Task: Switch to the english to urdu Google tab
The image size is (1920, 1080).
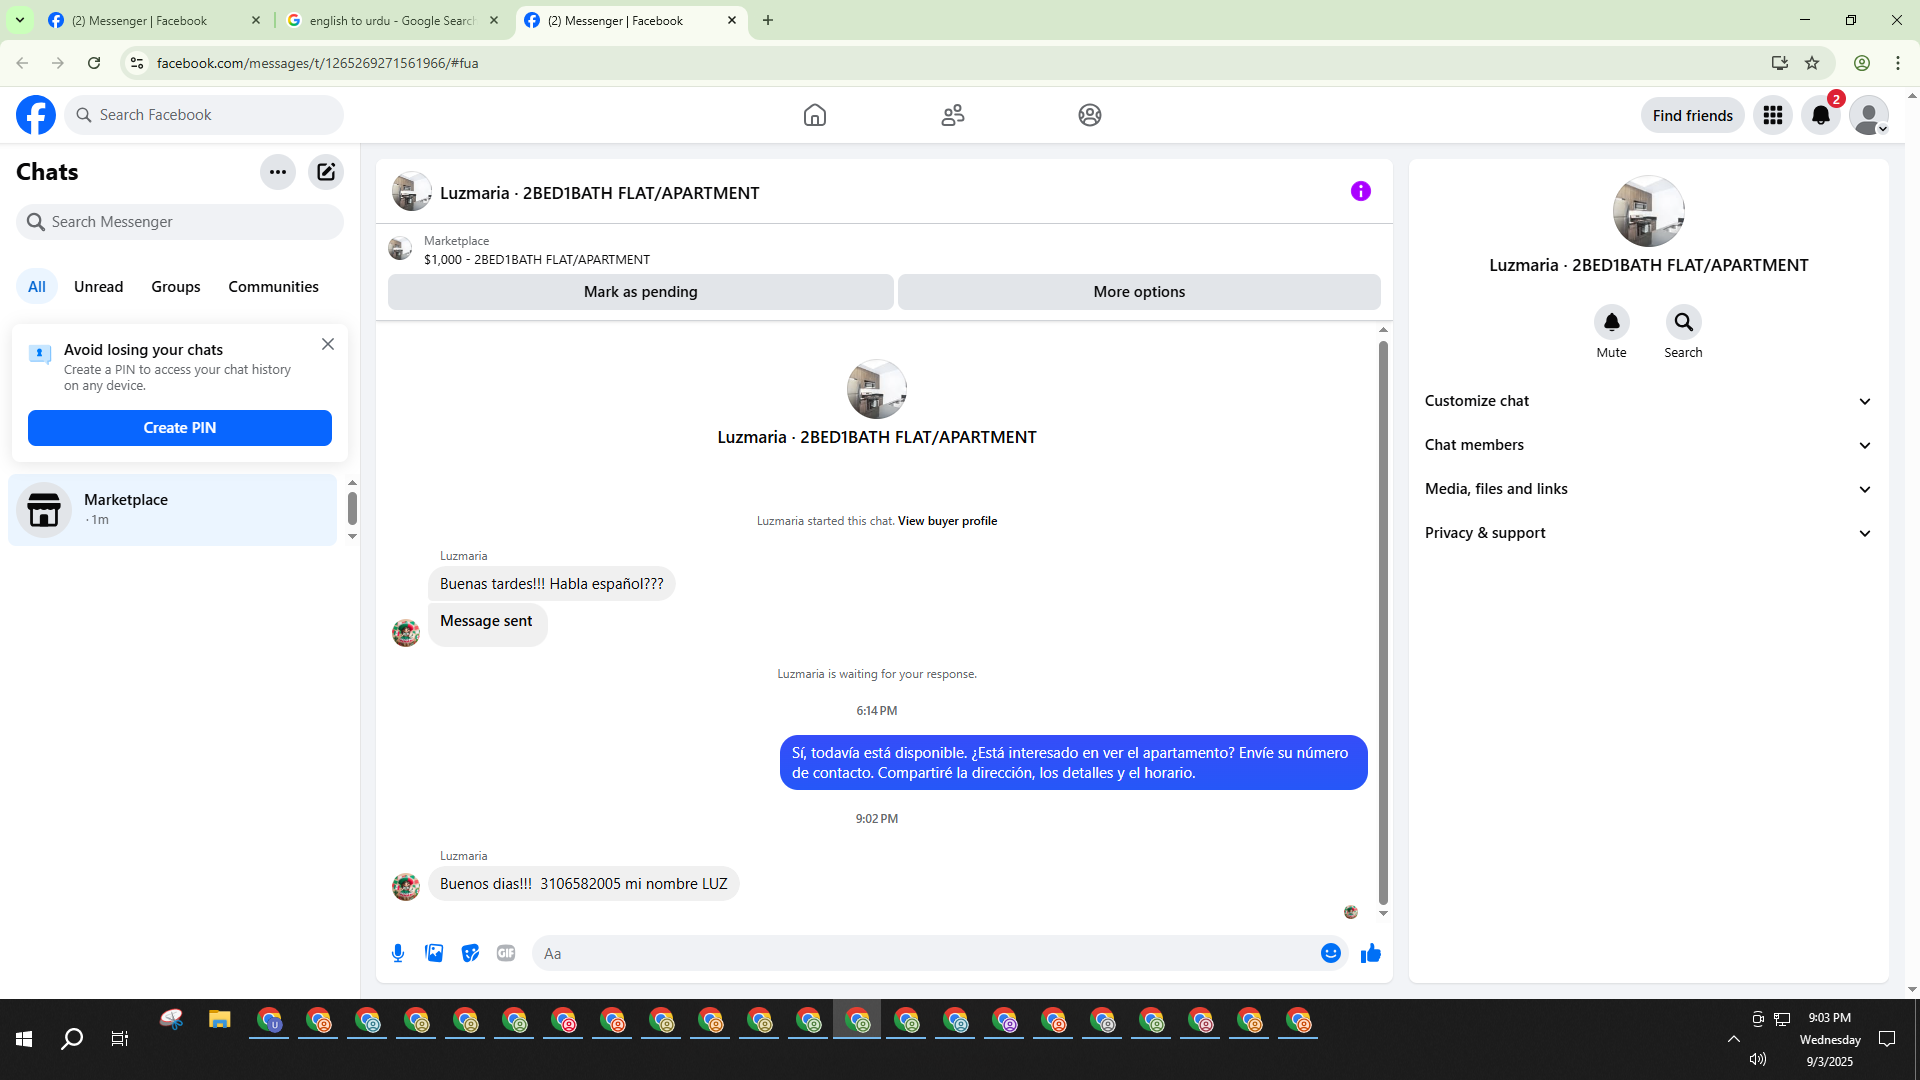Action: tap(391, 20)
